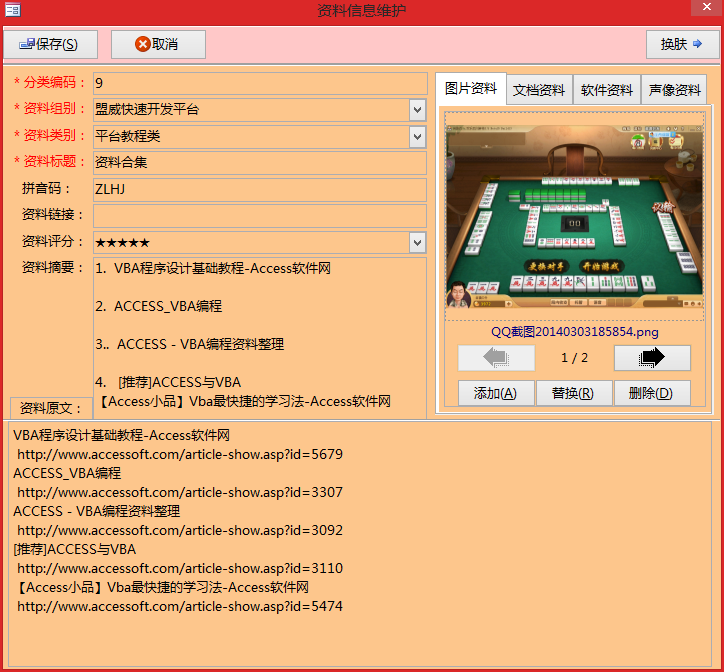This screenshot has width=724, height=672.
Task: Click summary line 2. ACCESS_VBA编程
Action: point(158,306)
